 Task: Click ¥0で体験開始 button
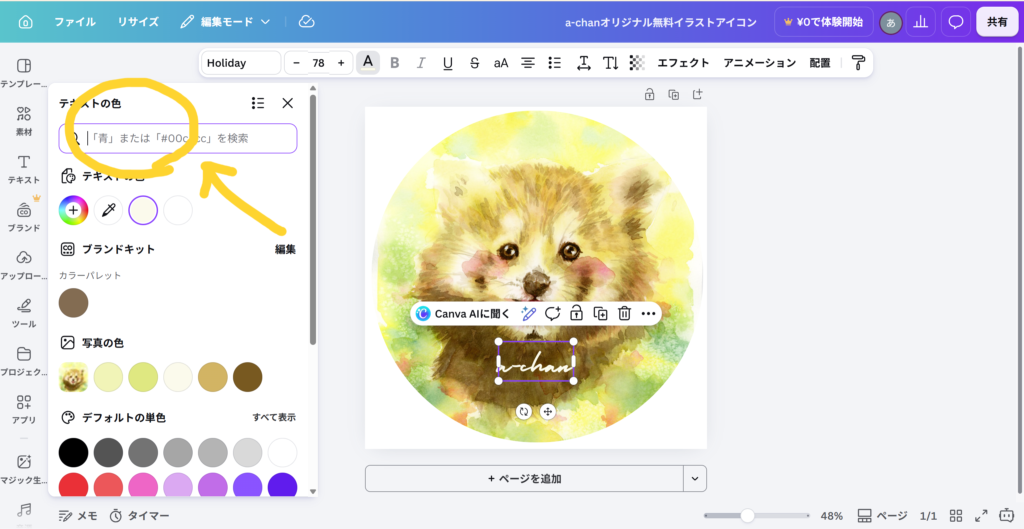[x=823, y=22]
